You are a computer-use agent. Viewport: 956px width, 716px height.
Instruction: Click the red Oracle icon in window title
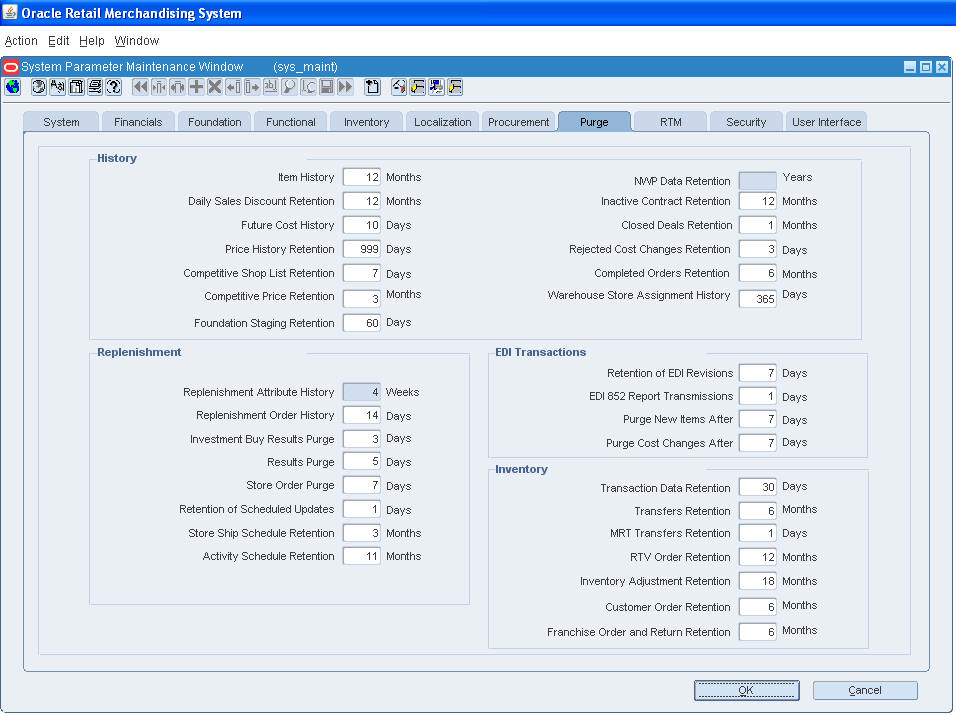pyautogui.click(x=11, y=66)
